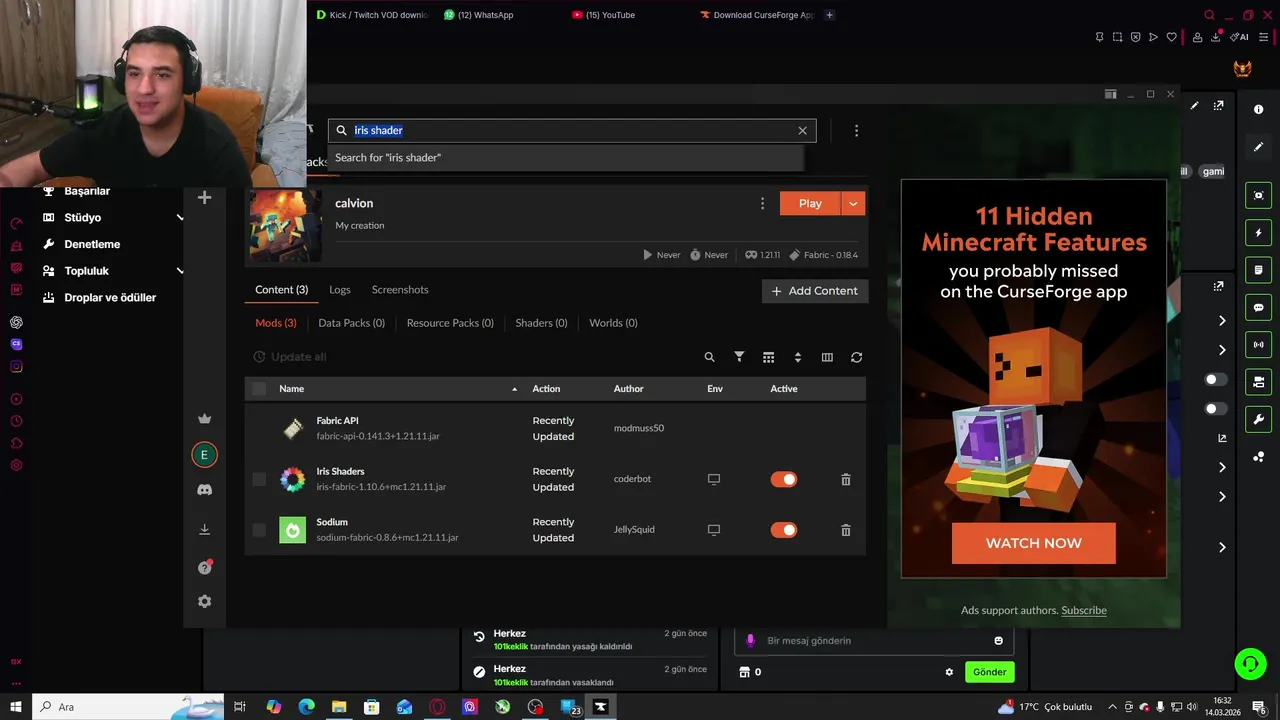Image resolution: width=1280 pixels, height=720 pixels.
Task: Tick the Sodium row checkbox
Action: tap(259, 530)
